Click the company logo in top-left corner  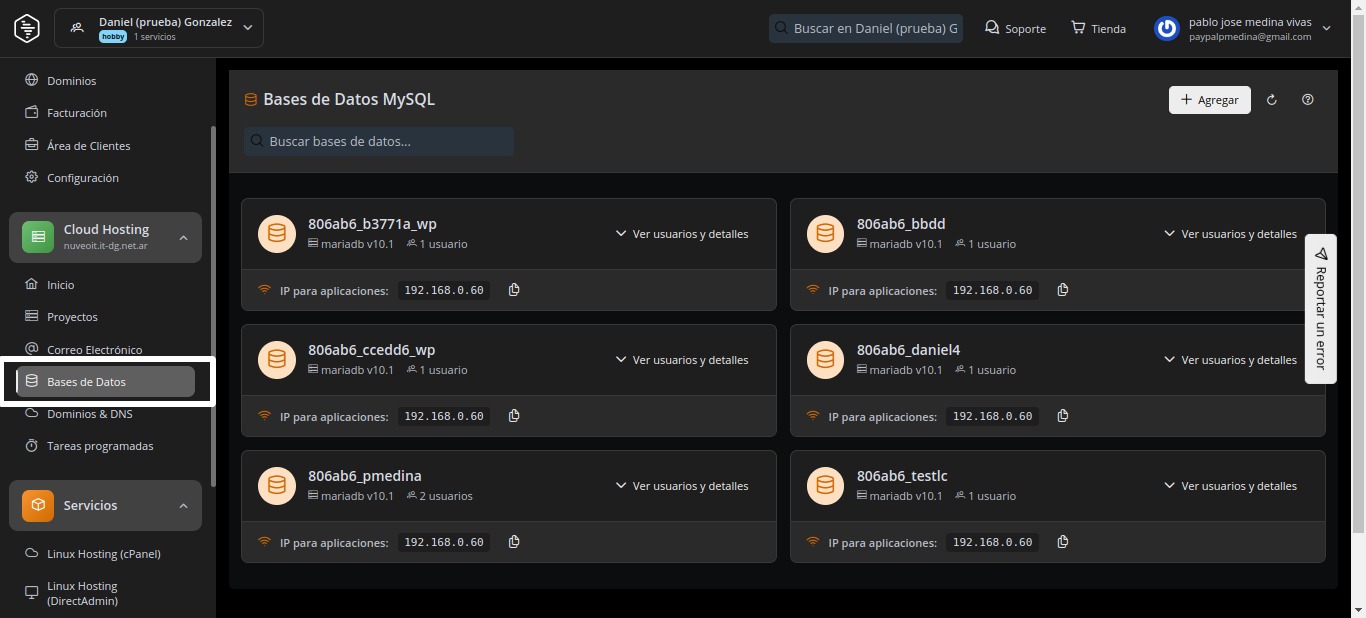27,28
